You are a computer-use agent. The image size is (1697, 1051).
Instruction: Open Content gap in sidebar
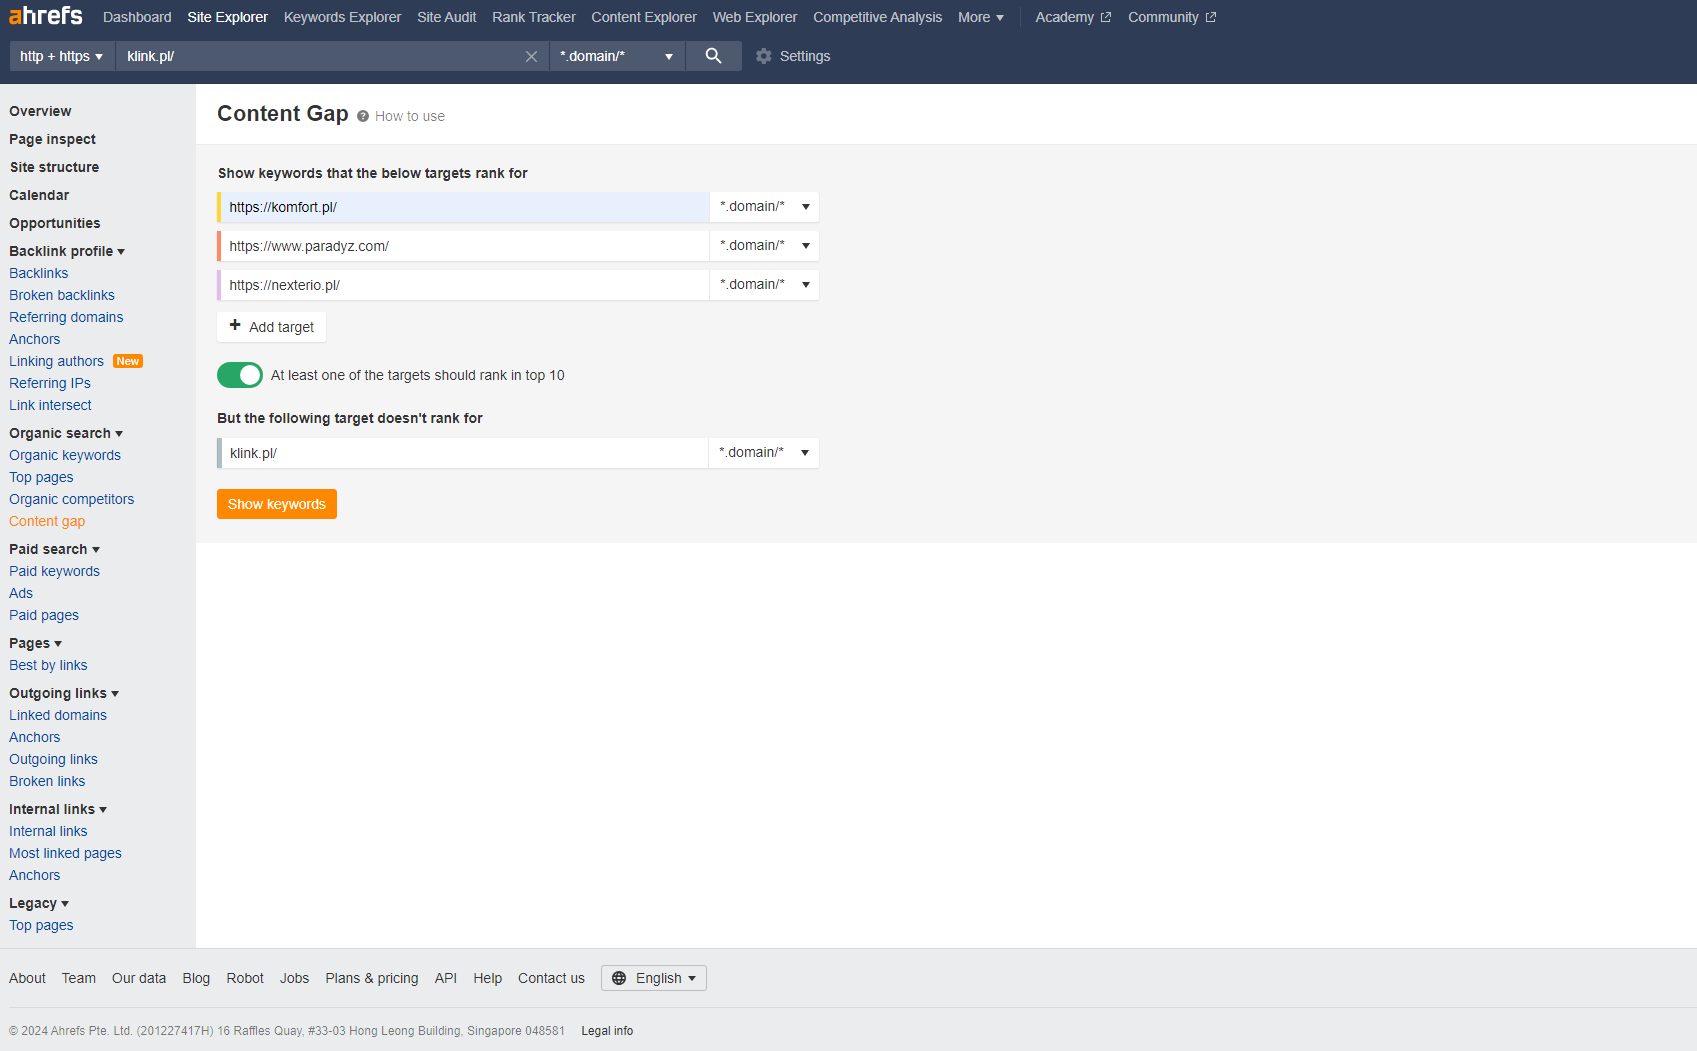(x=47, y=521)
